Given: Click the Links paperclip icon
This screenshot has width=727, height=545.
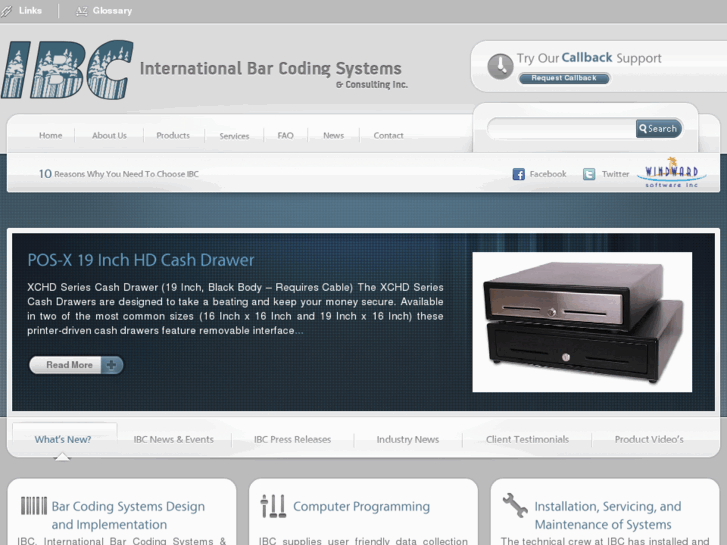Looking at the screenshot, I should (x=6, y=11).
